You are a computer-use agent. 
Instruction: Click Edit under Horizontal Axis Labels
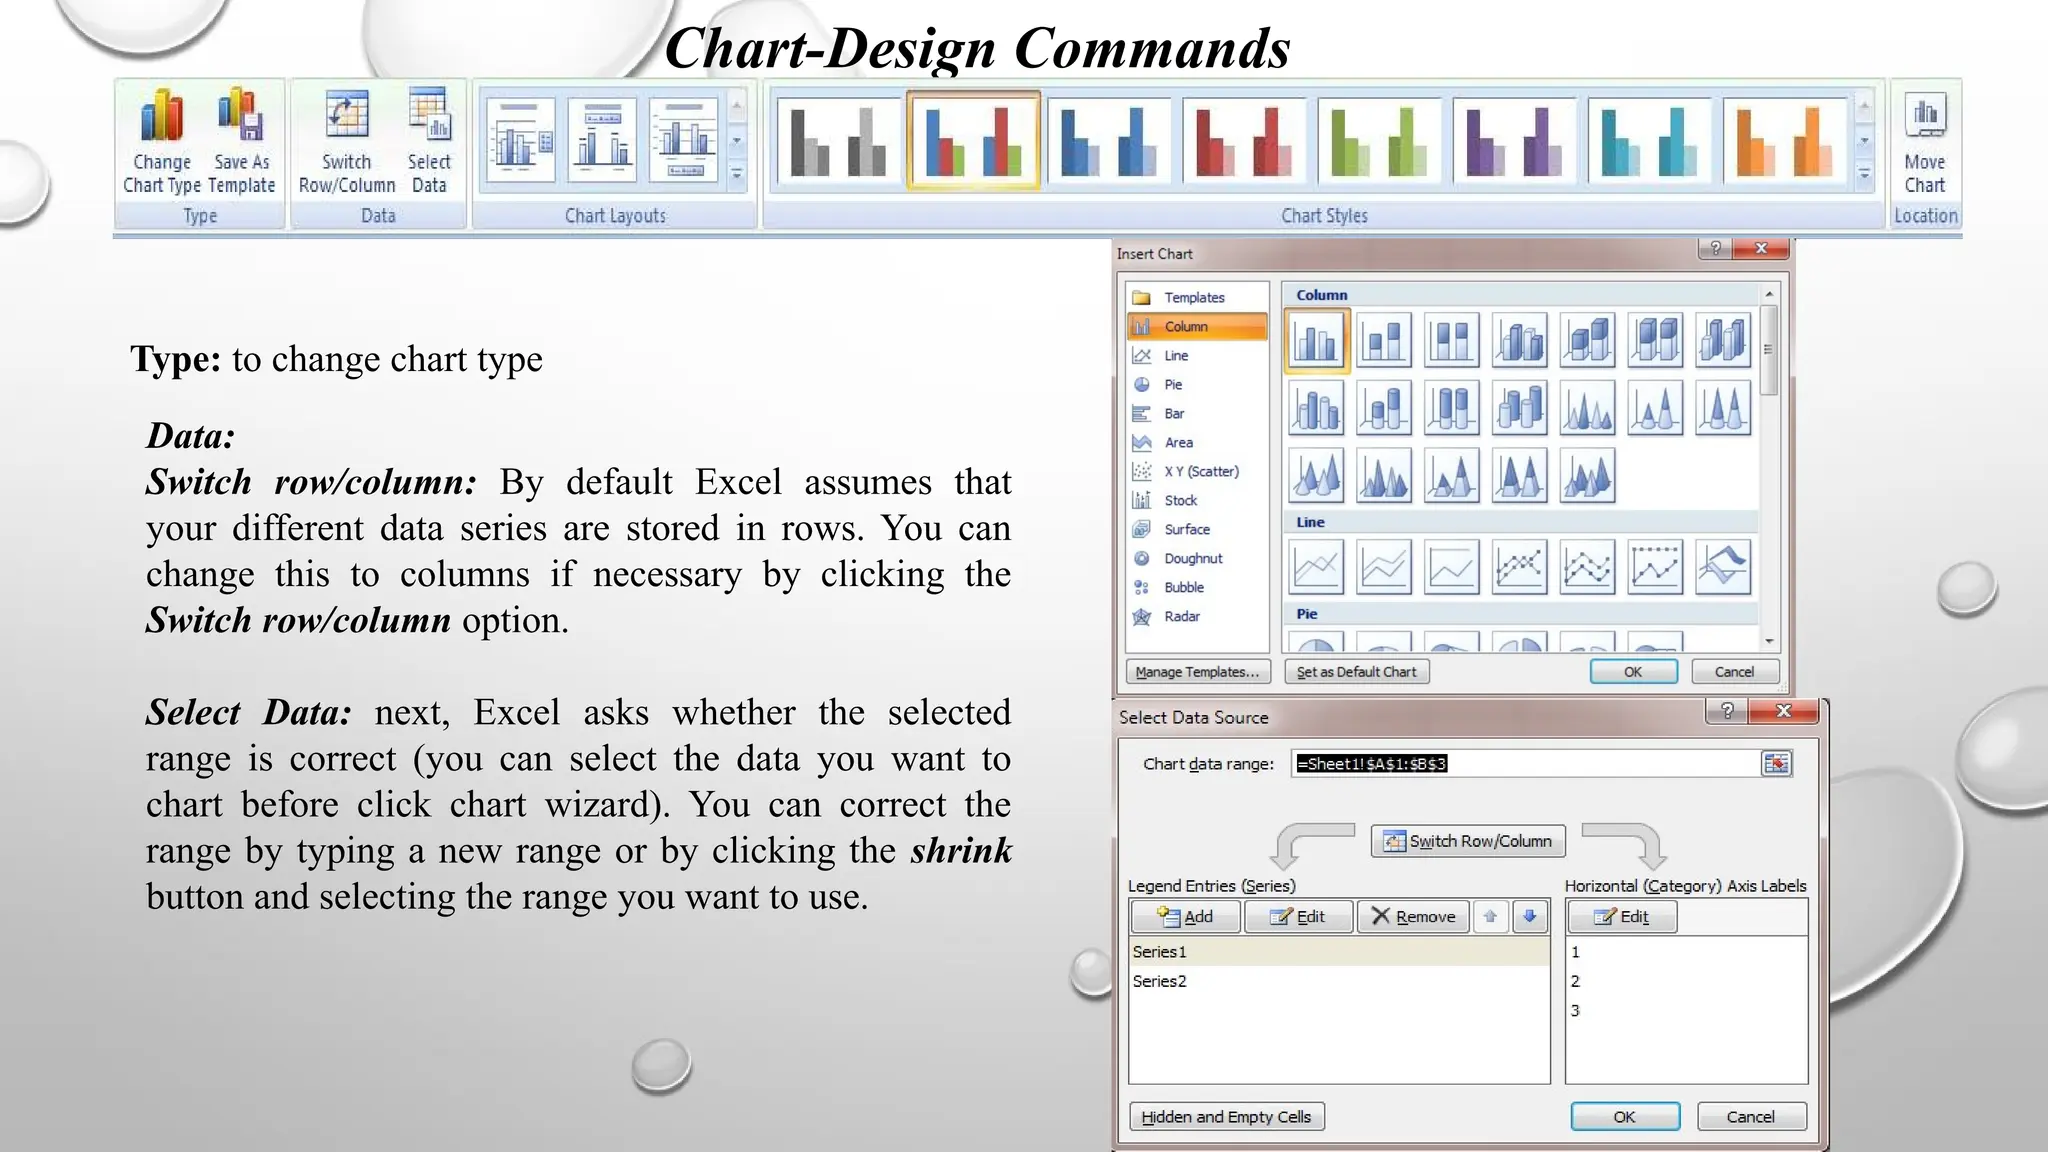point(1622,916)
